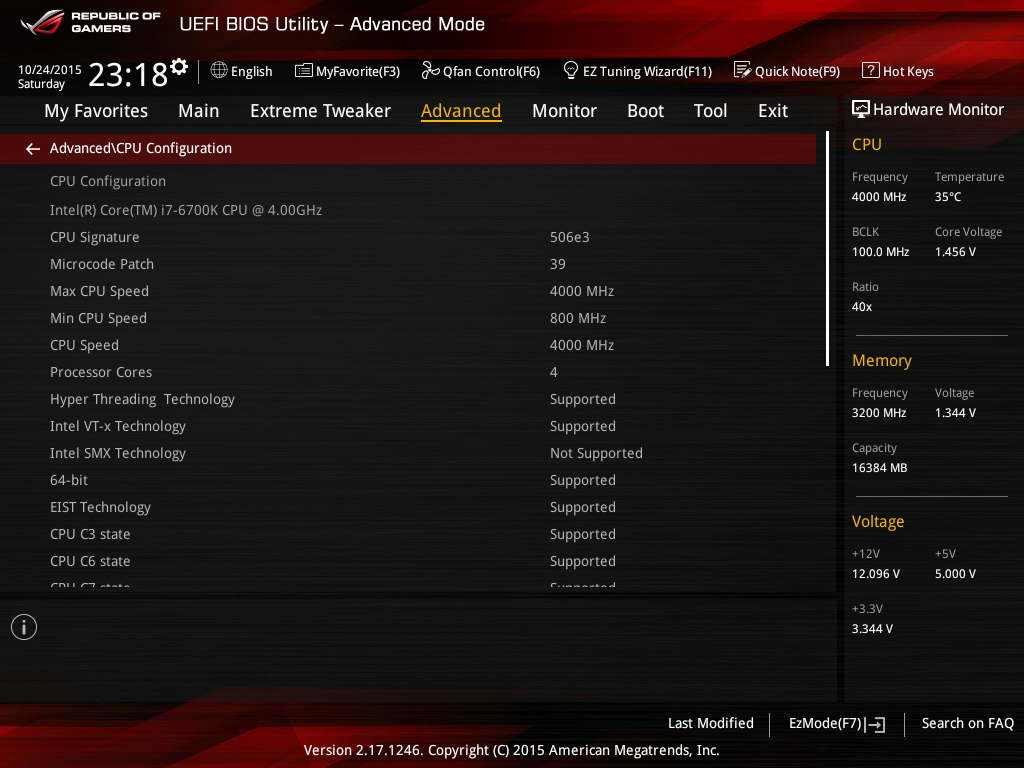Switch to the Main tab
Screen dimensions: 1024x768
[199, 111]
